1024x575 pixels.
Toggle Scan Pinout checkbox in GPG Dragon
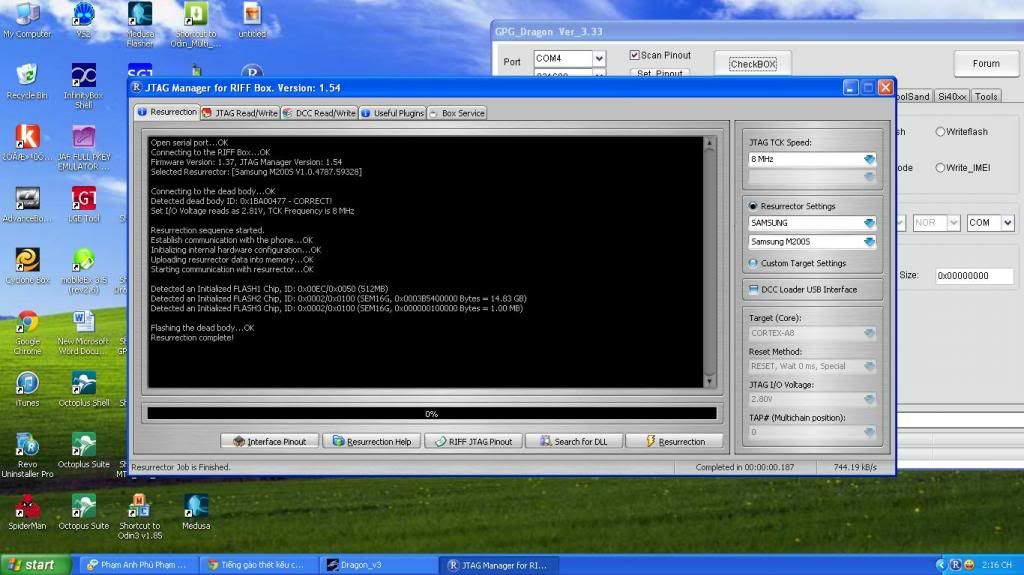pos(634,55)
